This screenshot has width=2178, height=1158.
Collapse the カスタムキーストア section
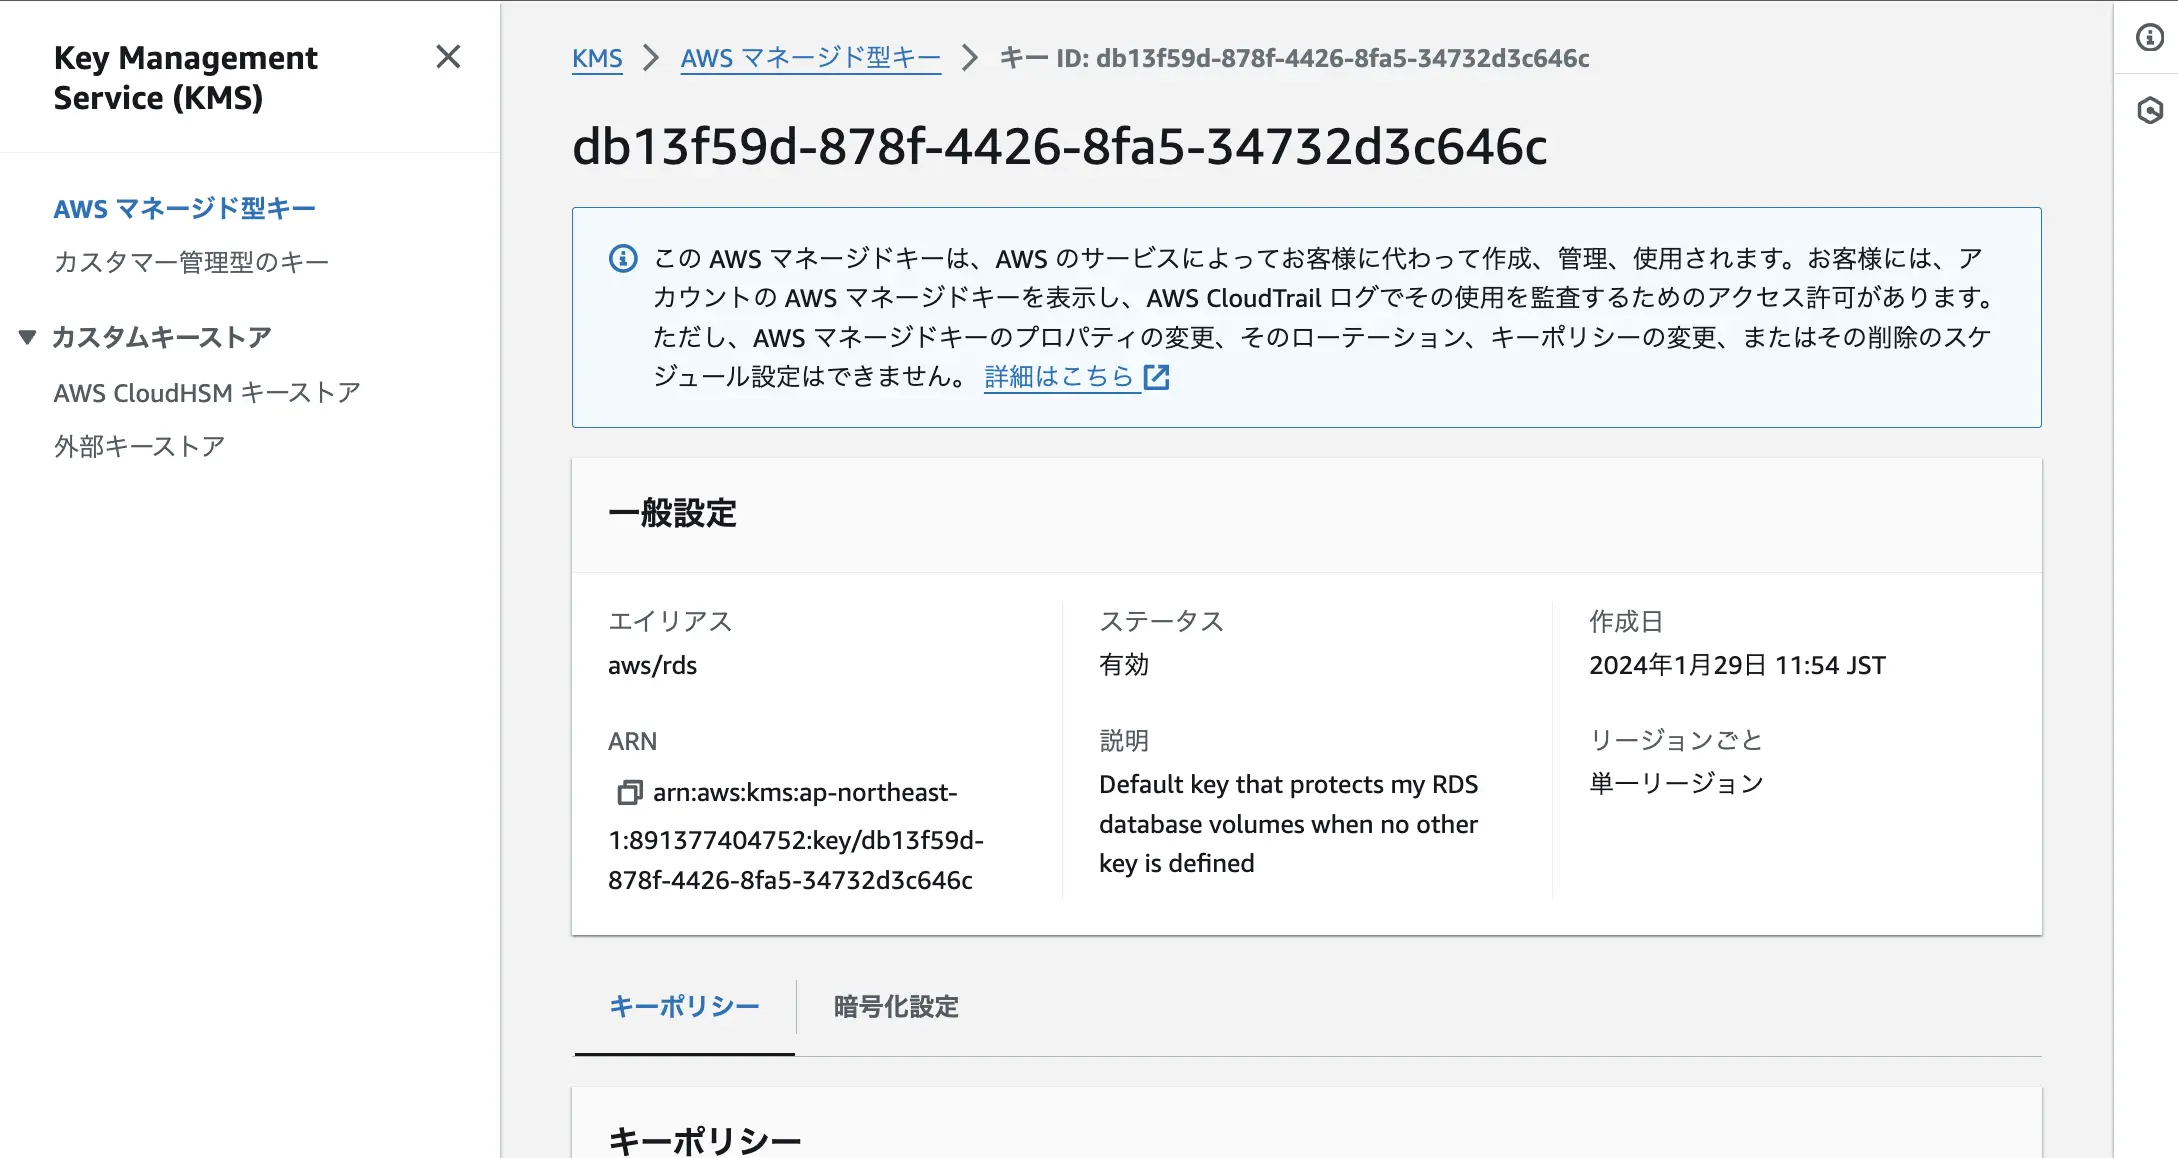(x=27, y=337)
